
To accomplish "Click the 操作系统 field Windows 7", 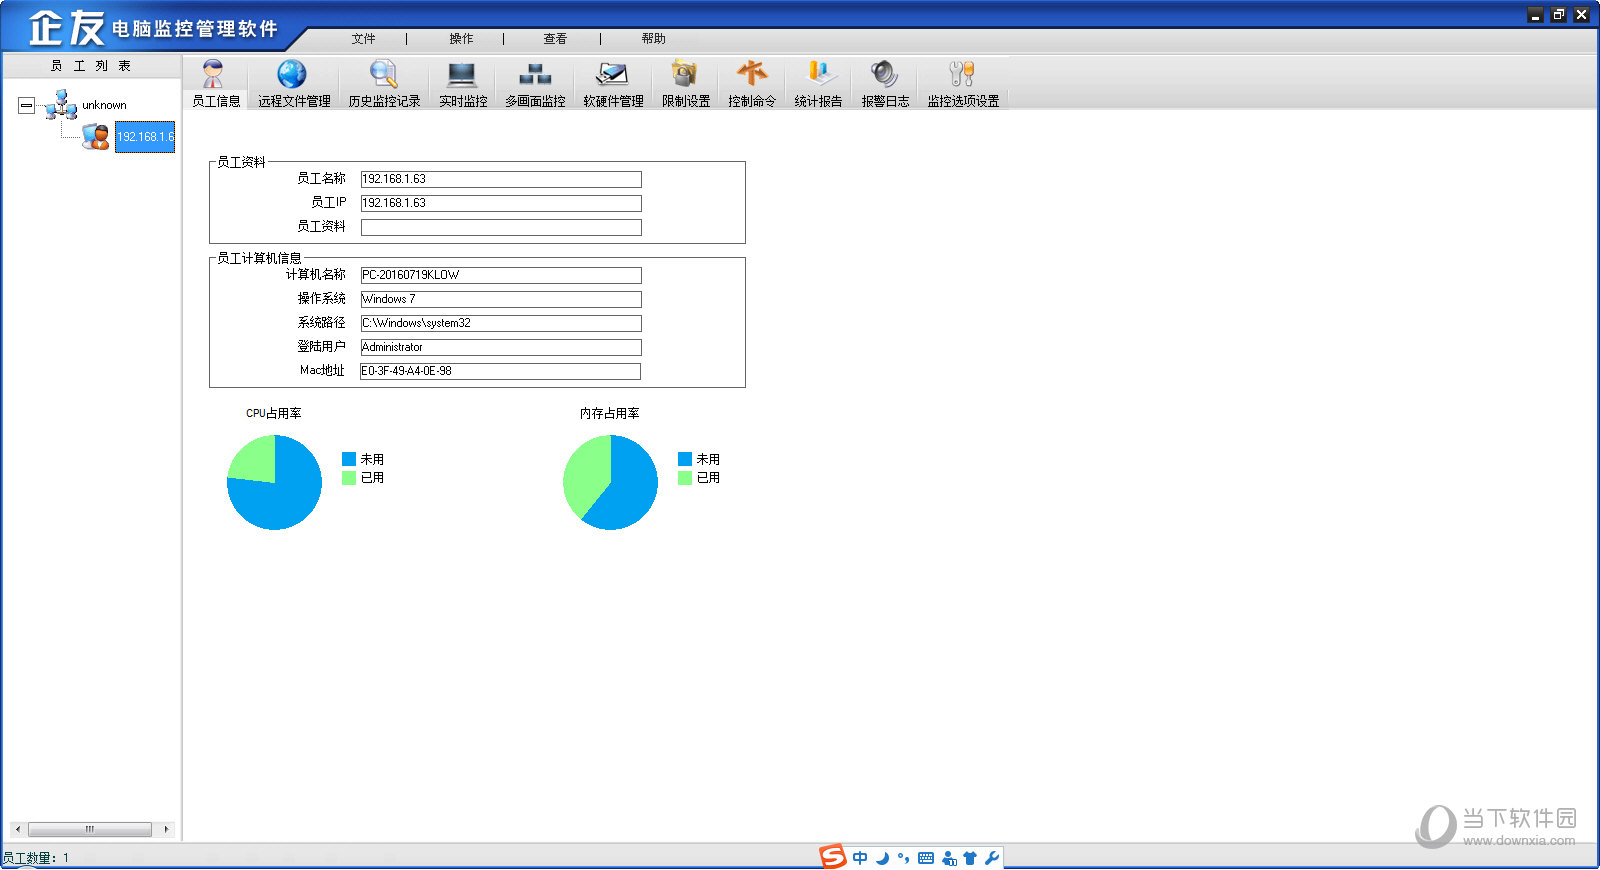I will point(501,299).
